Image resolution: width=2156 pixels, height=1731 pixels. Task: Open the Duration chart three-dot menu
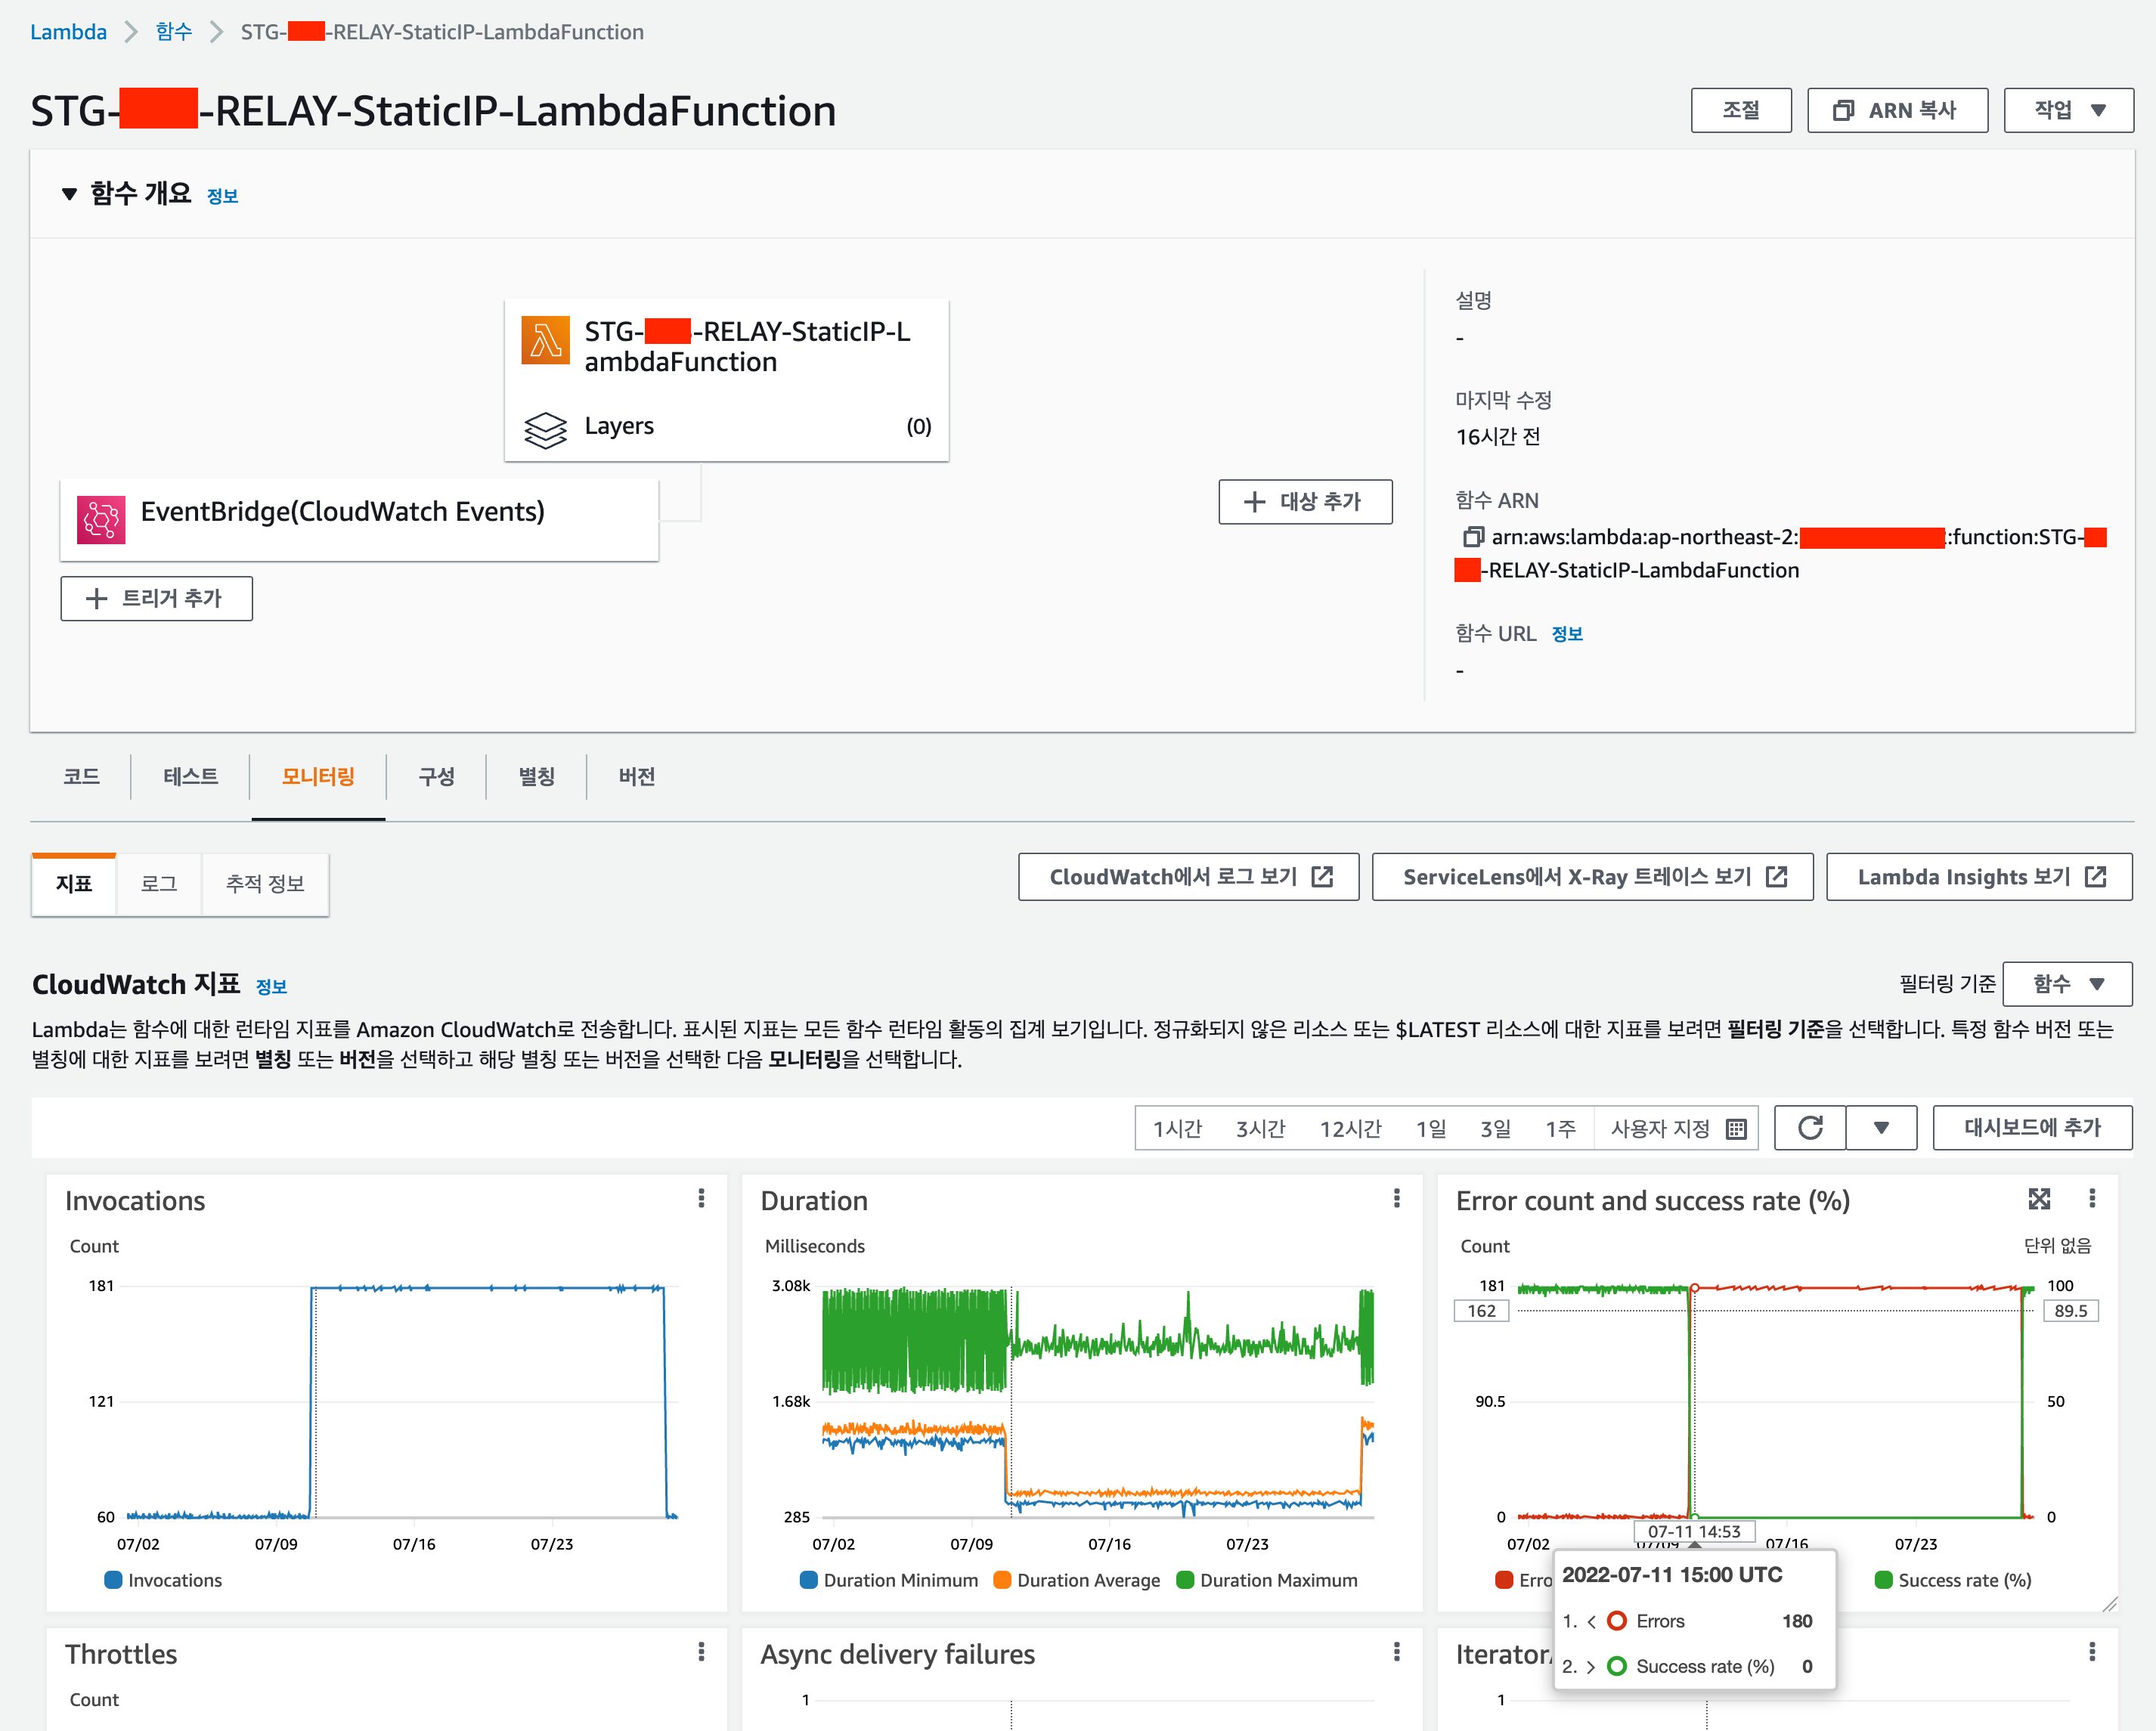[x=1396, y=1198]
